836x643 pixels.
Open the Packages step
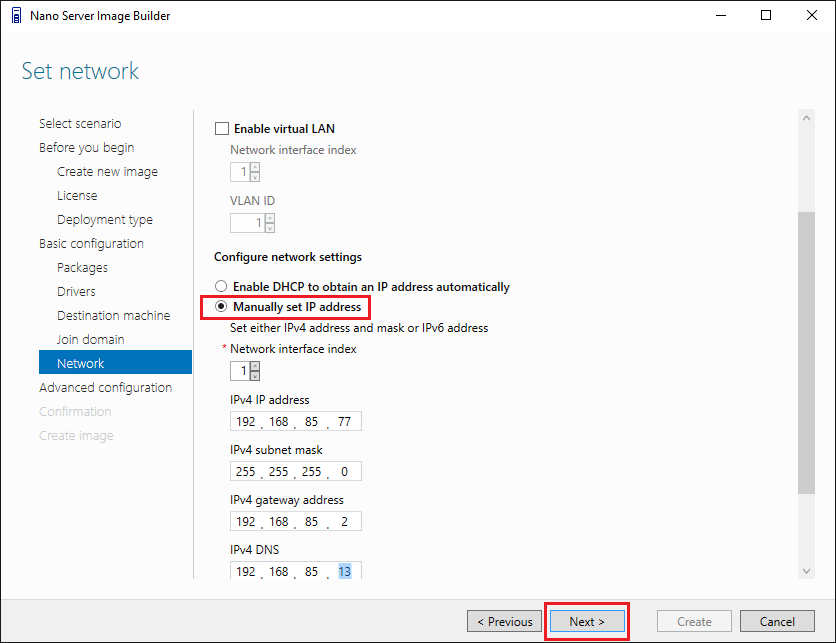pyautogui.click(x=82, y=267)
